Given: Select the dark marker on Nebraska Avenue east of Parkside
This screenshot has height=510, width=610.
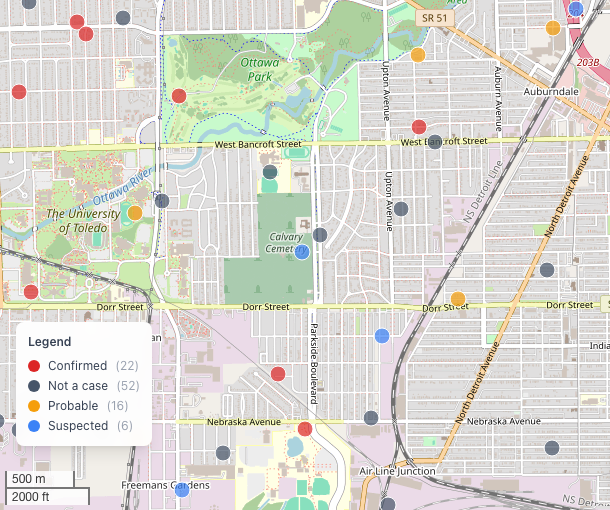Looking at the screenshot, I should 371,418.
